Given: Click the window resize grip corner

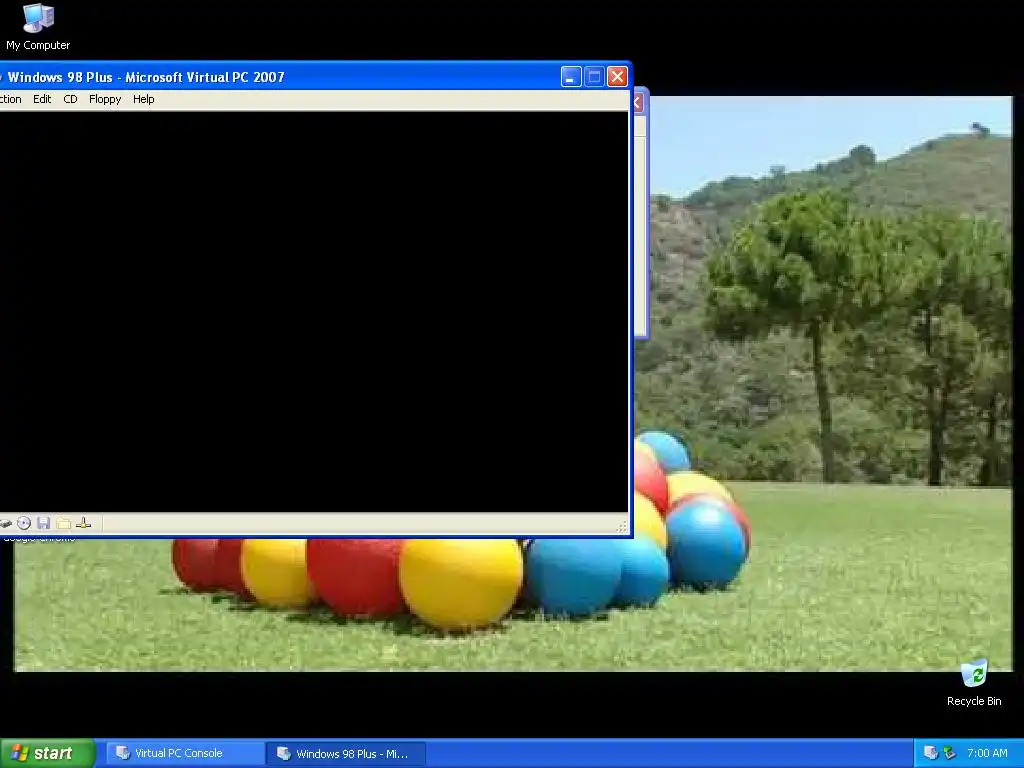Looking at the screenshot, I should click(622, 526).
